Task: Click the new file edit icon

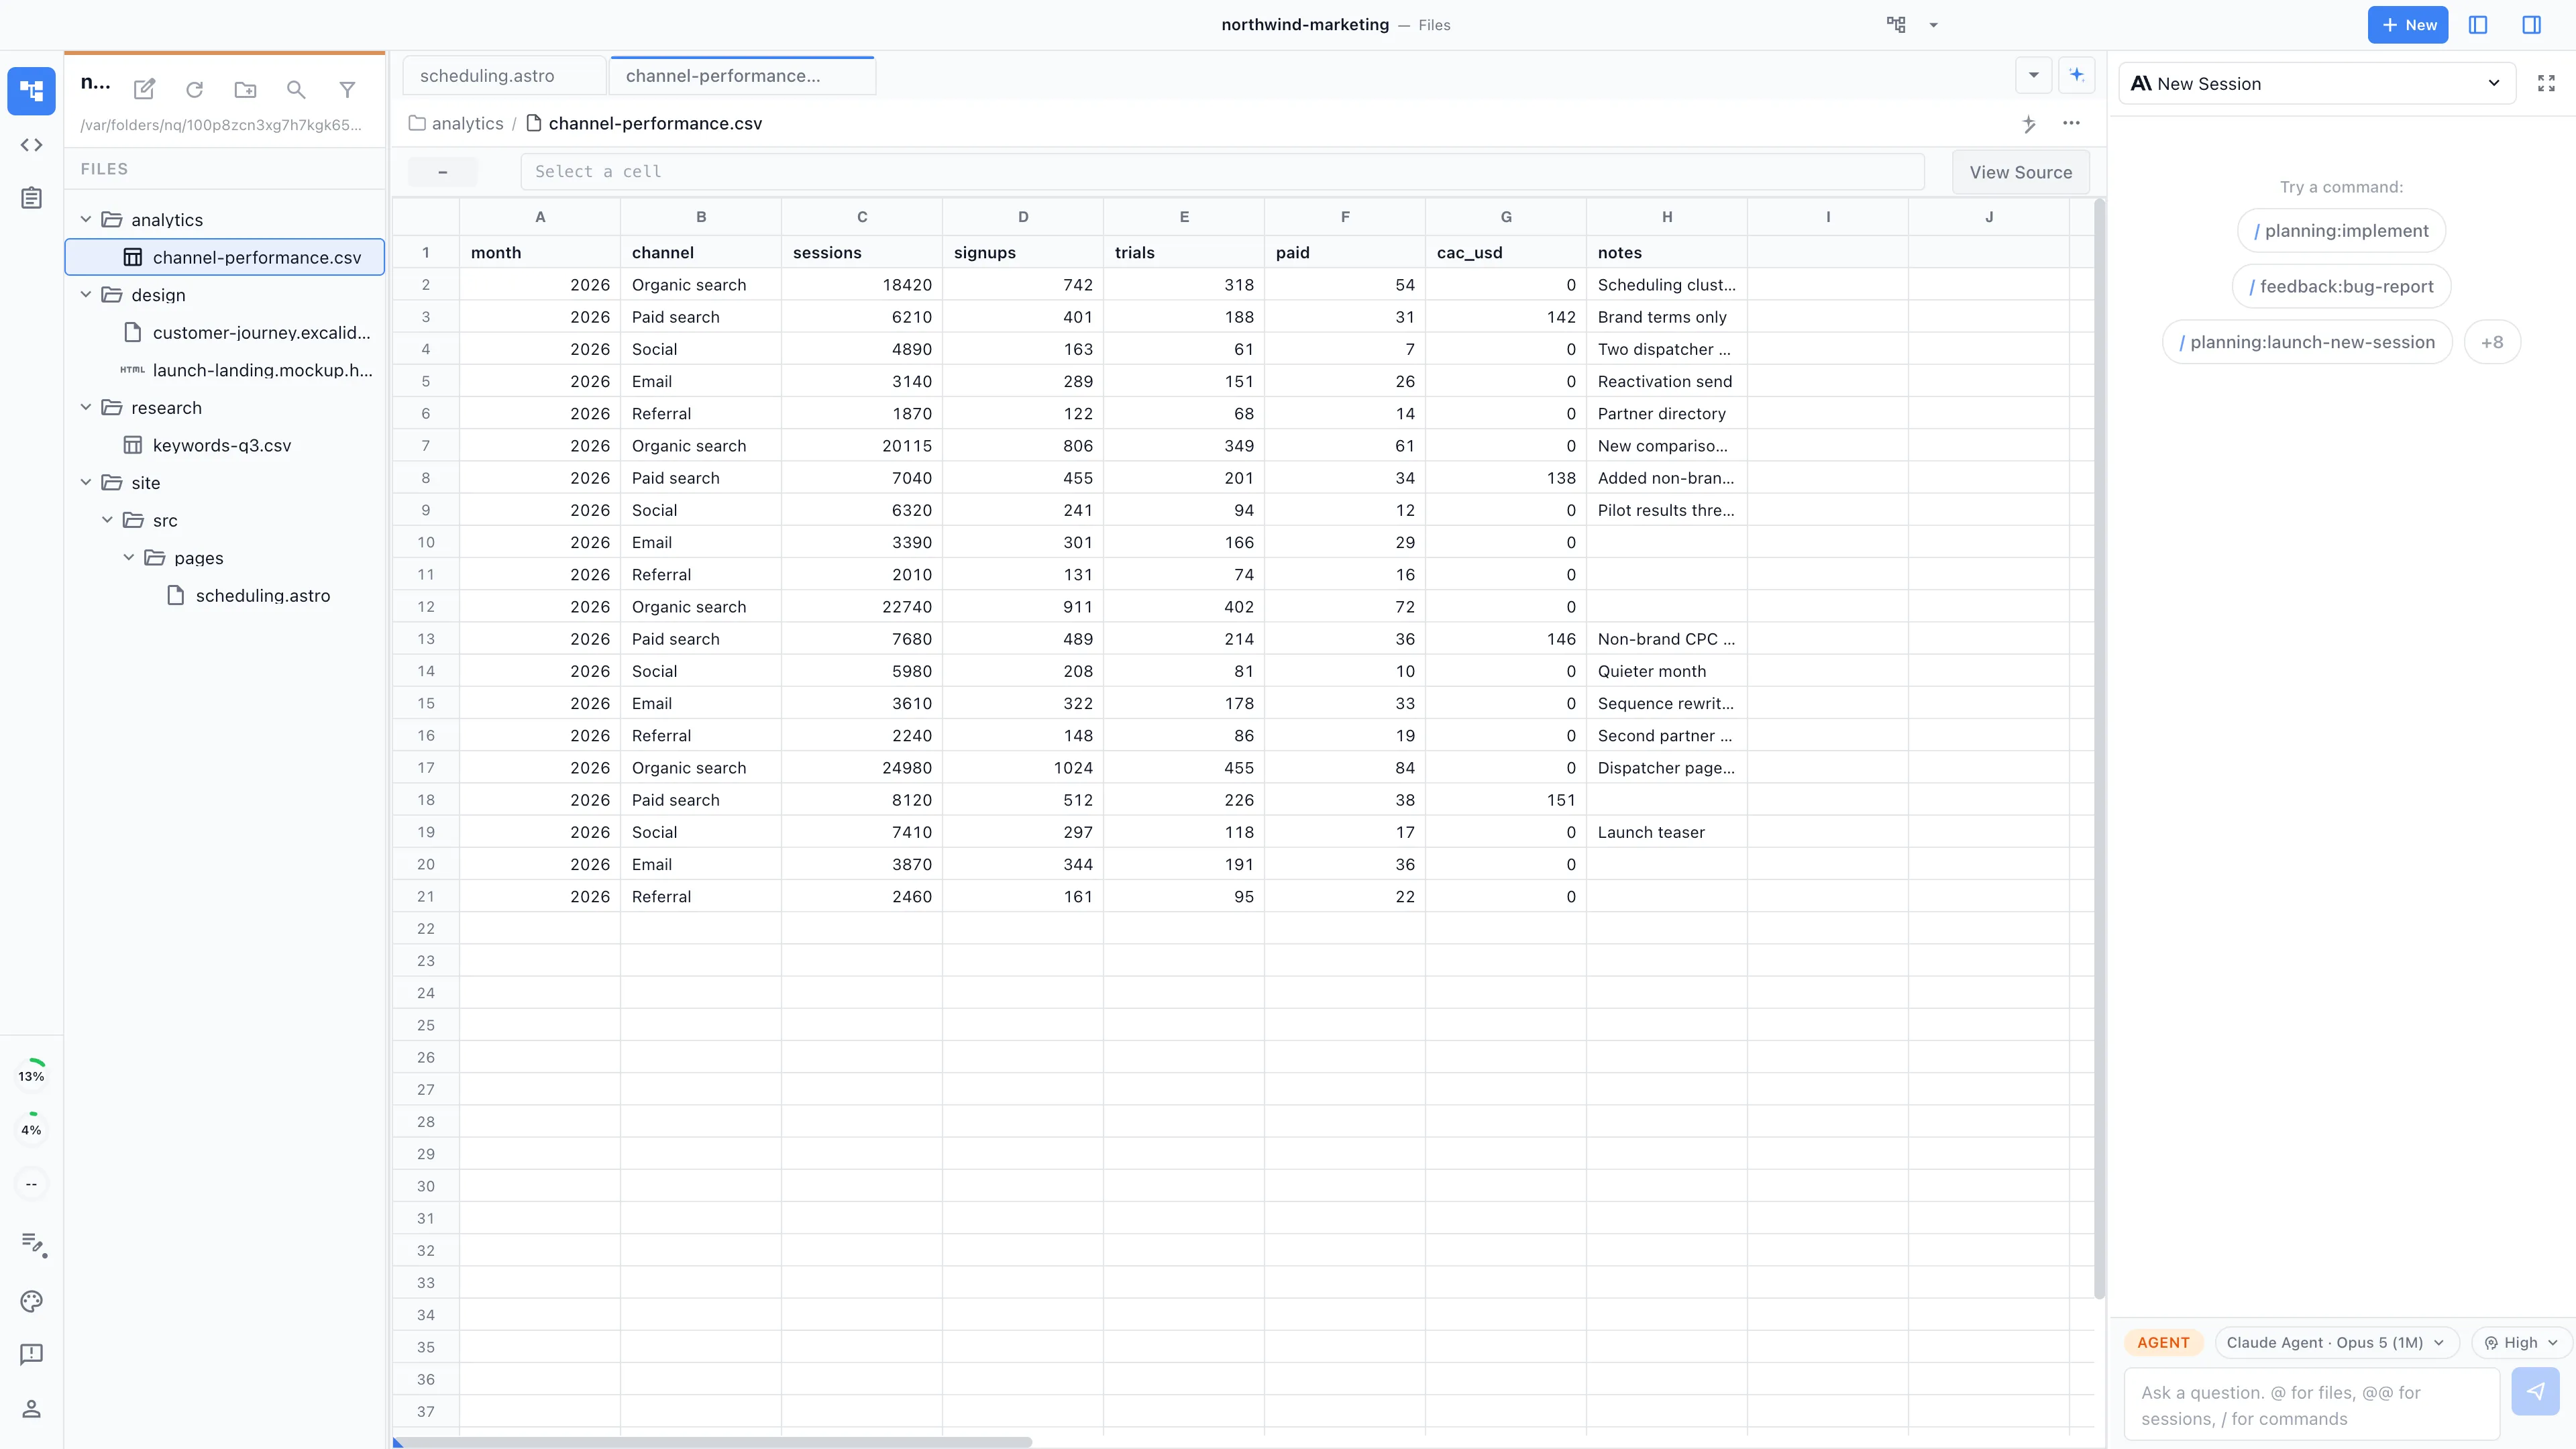Action: pyautogui.click(x=144, y=89)
